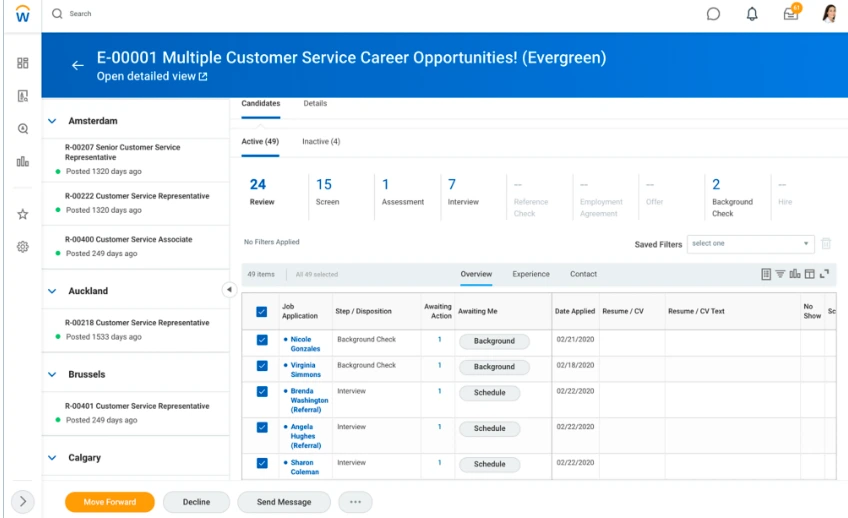
Task: Click the export to spreadsheet icon
Action: [766, 274]
